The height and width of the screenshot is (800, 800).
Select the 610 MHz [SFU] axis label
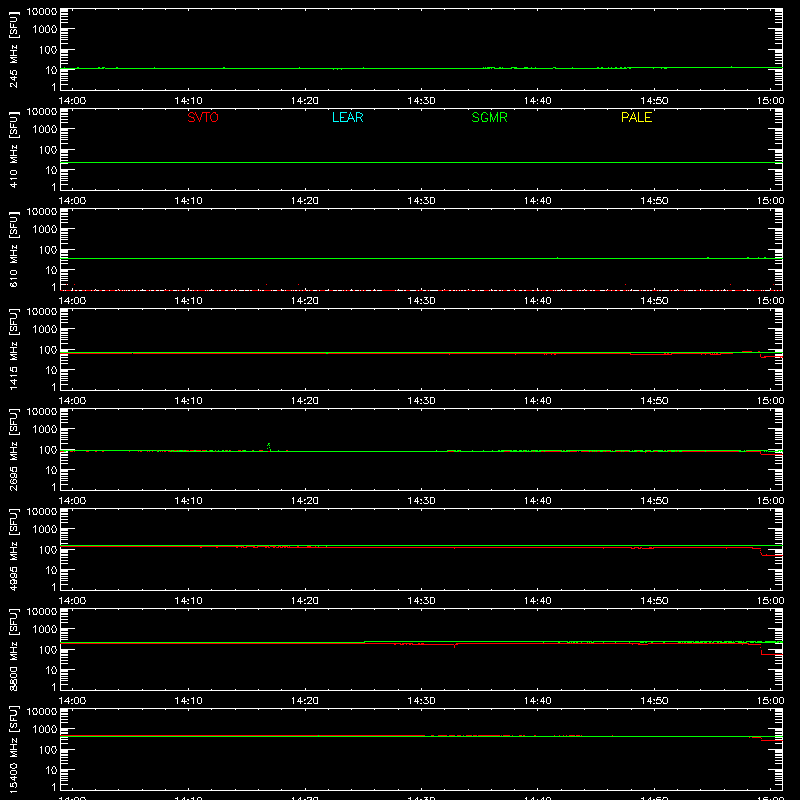click(13, 250)
